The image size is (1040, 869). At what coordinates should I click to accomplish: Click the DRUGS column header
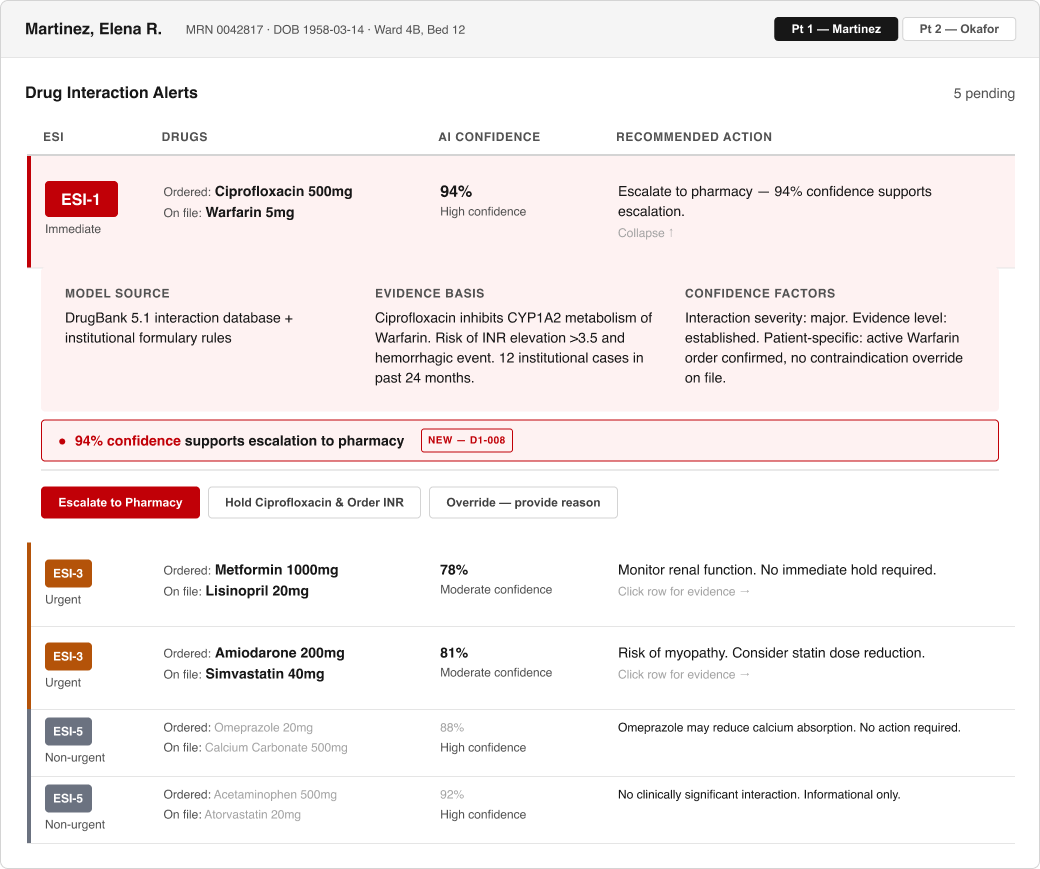[x=184, y=137]
